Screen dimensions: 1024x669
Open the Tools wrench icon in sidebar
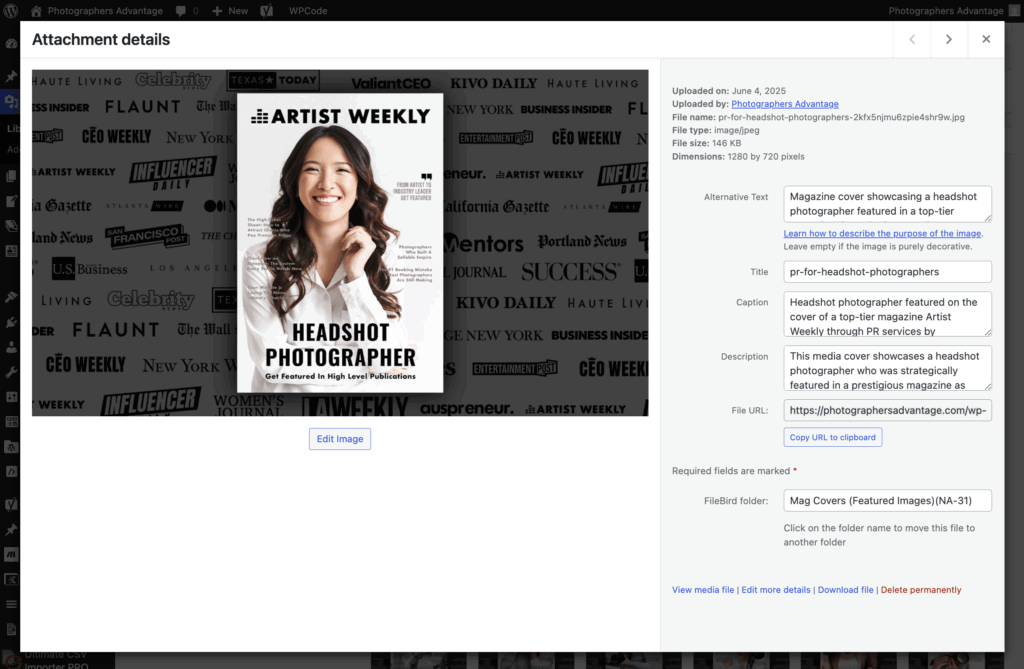11,372
